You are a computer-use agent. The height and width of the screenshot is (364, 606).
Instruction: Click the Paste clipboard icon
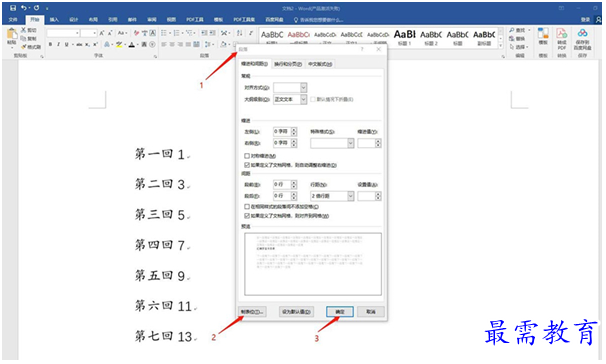(12, 34)
